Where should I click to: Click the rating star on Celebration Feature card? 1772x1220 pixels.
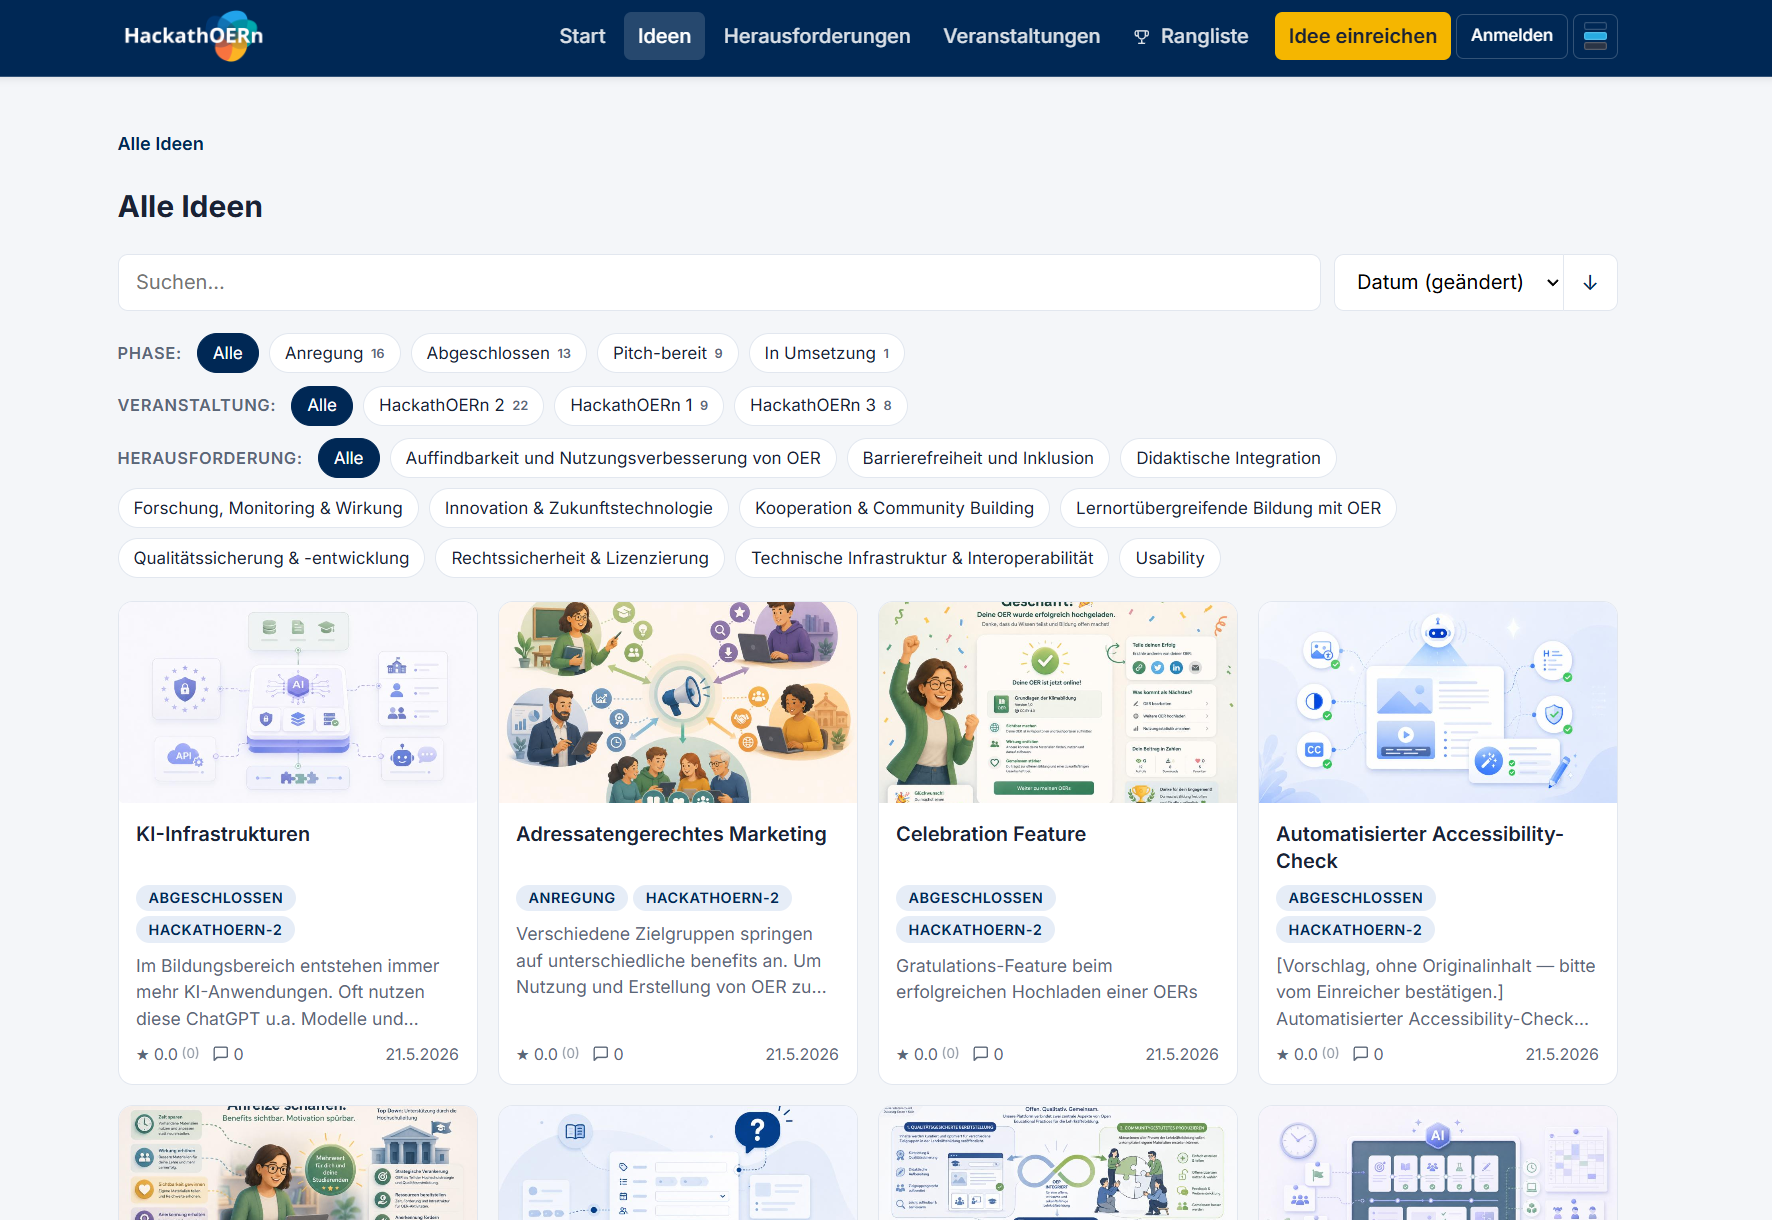pos(903,1055)
